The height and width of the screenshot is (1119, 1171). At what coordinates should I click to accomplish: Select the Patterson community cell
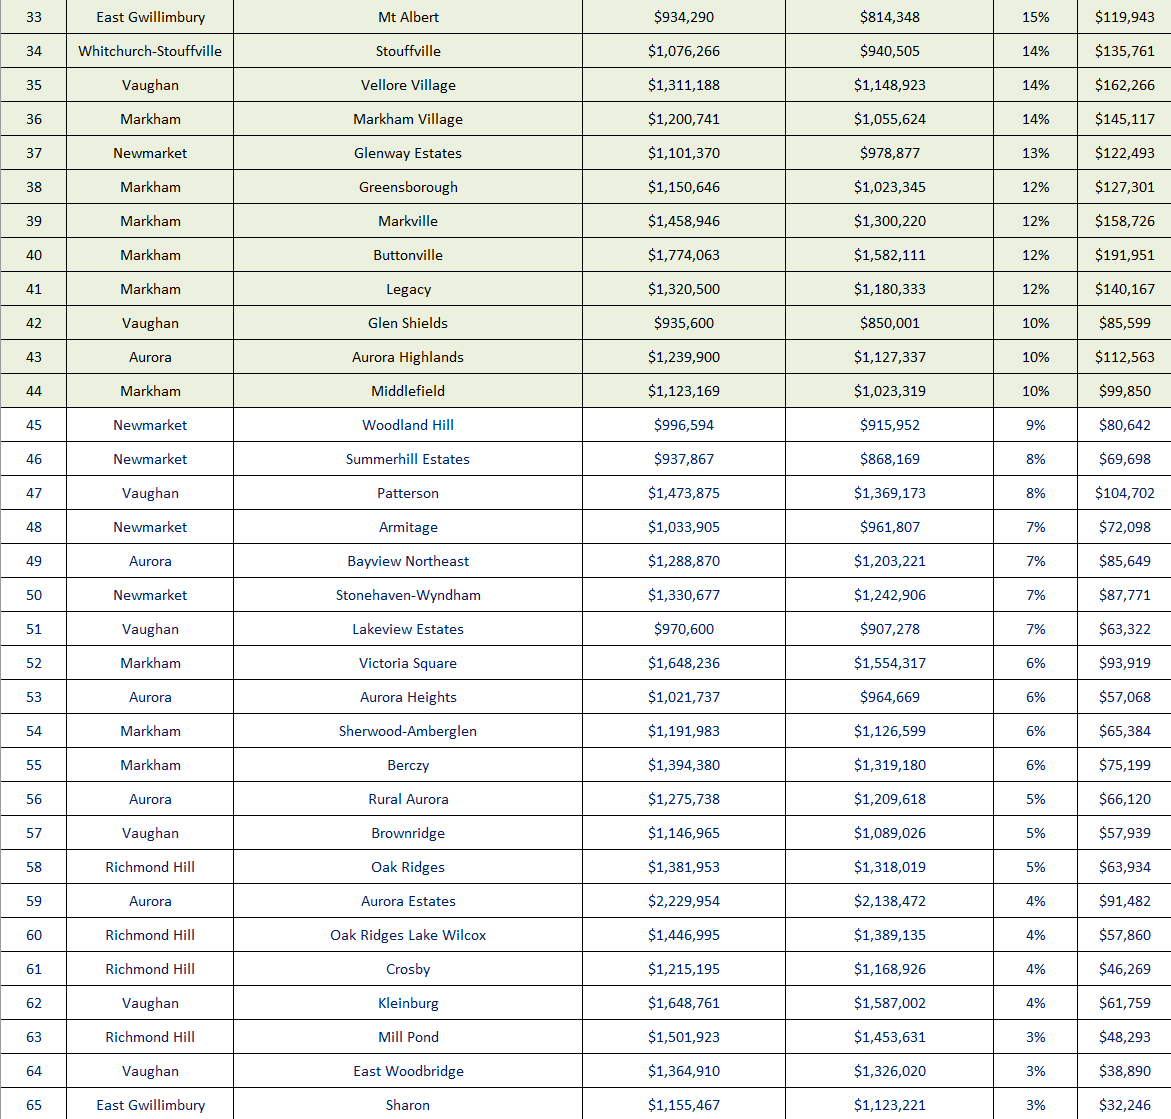pos(408,493)
